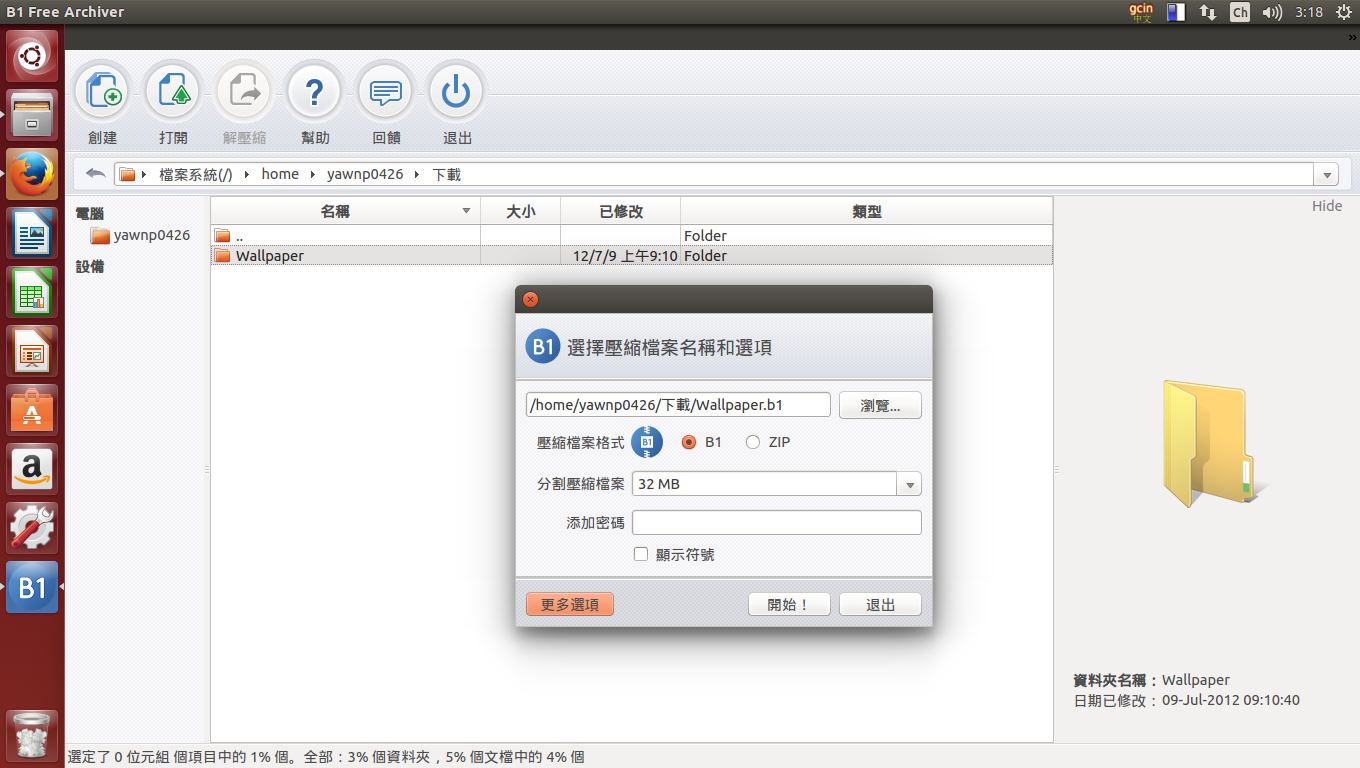Click the B1 logo in the dialog header
This screenshot has width=1360, height=768.
542,347
